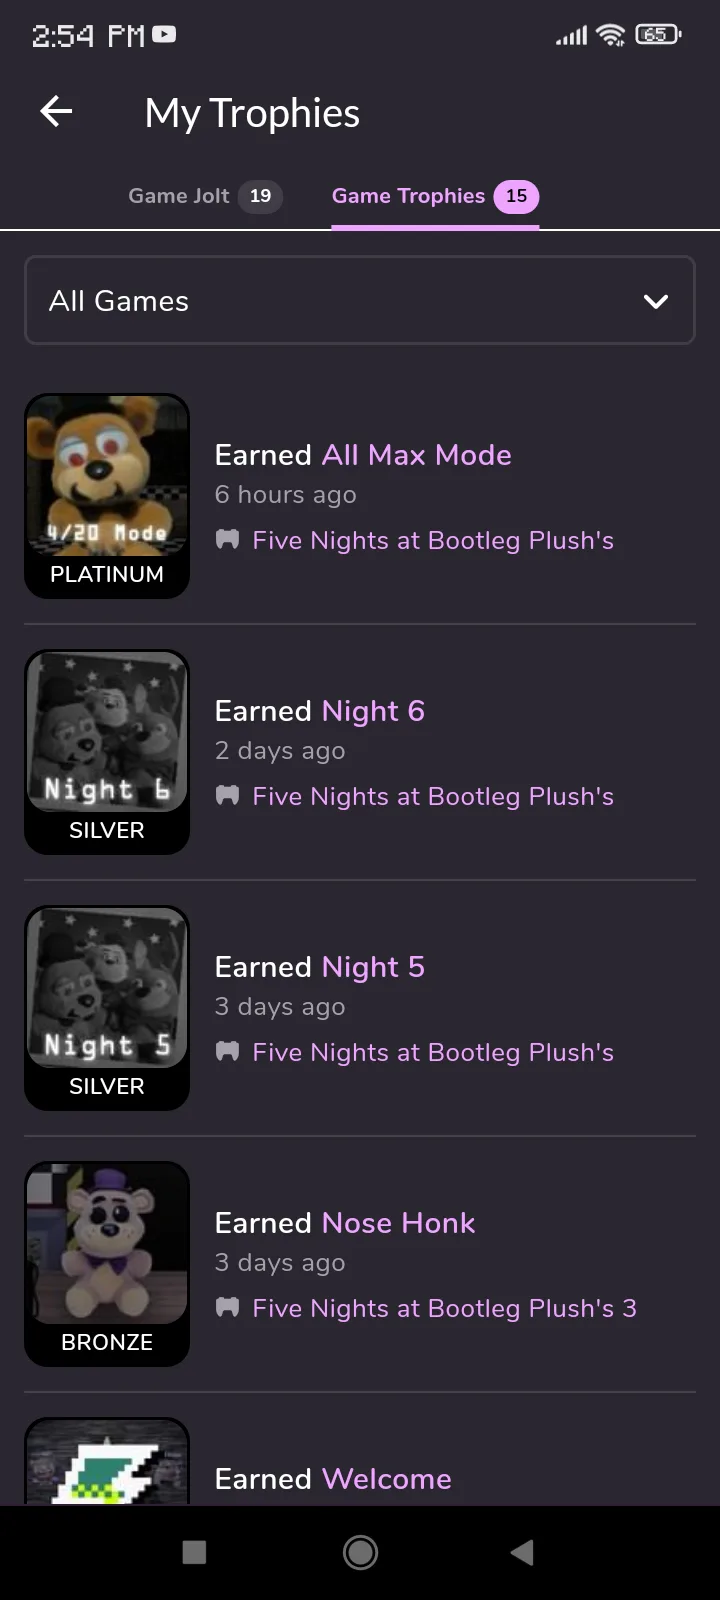The height and width of the screenshot is (1600, 720).
Task: Click the gamepad icon under Nose Honk
Action: 228,1308
